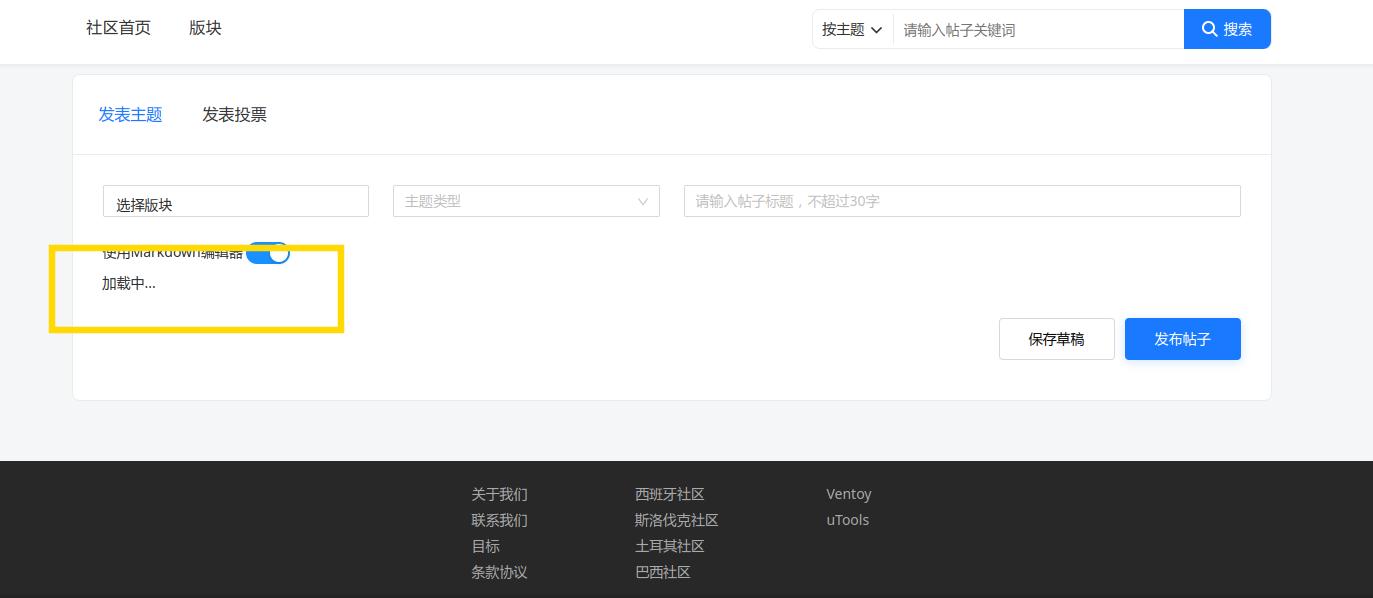Screen dimensions: 1373x598
Task: Visit the uTools footer link
Action: 847,519
